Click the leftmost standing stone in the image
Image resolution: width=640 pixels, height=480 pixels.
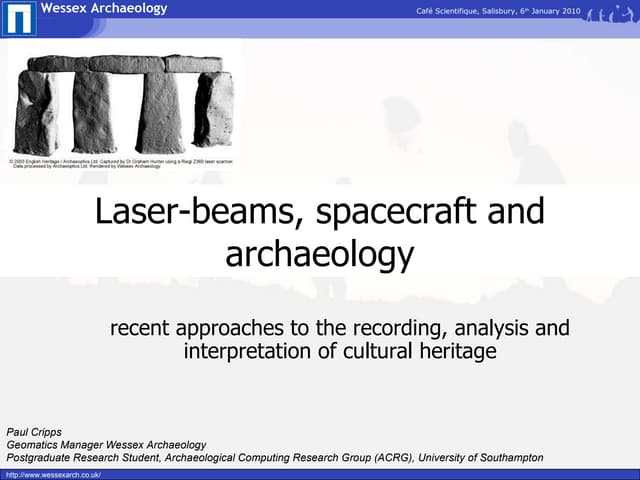click(x=36, y=112)
